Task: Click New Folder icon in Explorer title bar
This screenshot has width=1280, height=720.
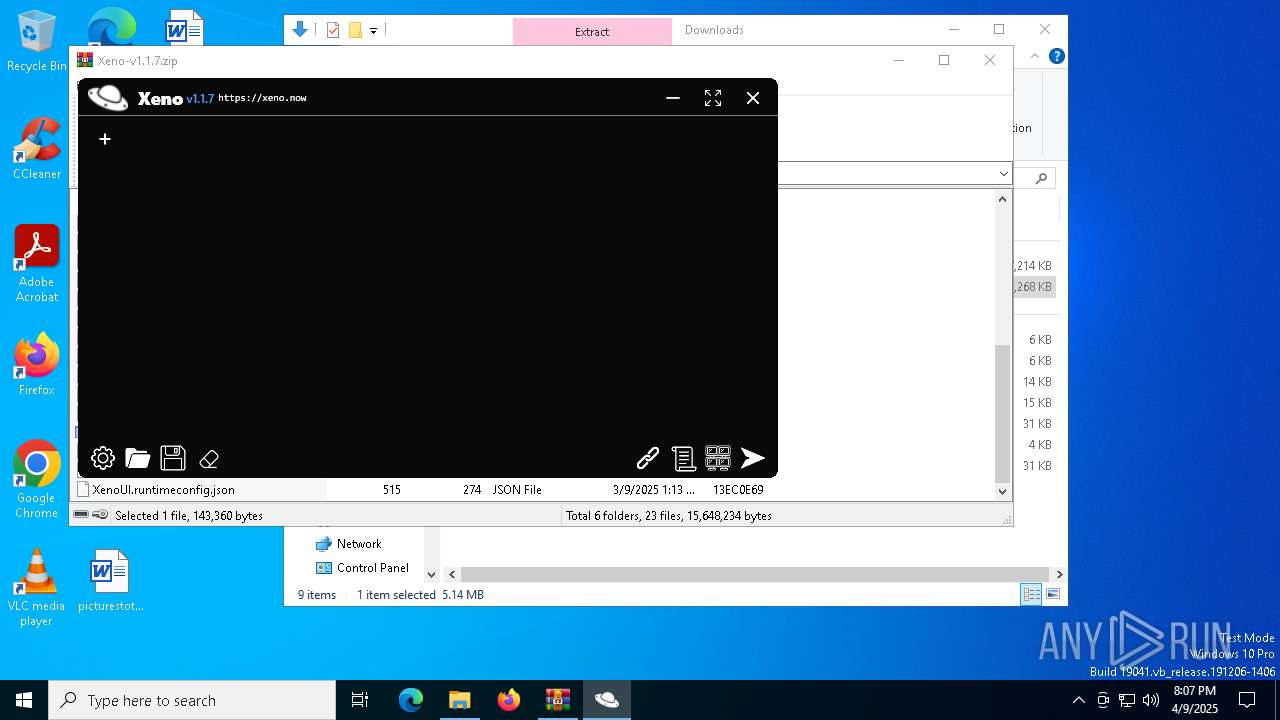Action: click(x=355, y=30)
